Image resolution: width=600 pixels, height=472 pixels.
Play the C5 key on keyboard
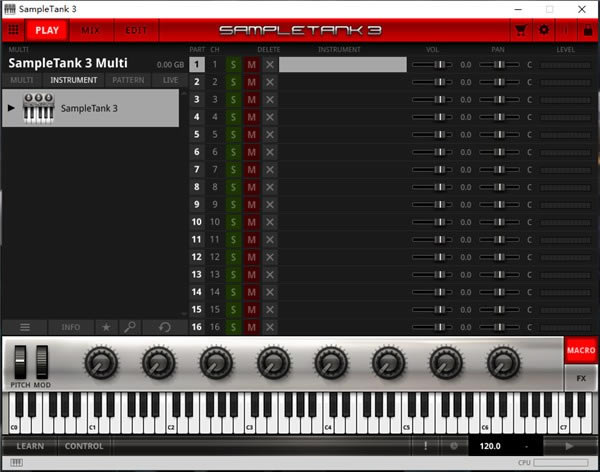[x=406, y=423]
